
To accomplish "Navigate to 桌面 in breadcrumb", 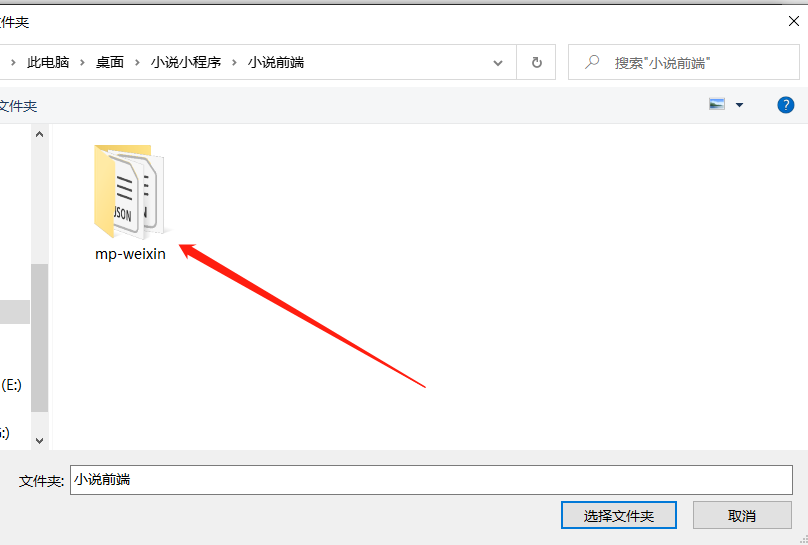I will [110, 62].
